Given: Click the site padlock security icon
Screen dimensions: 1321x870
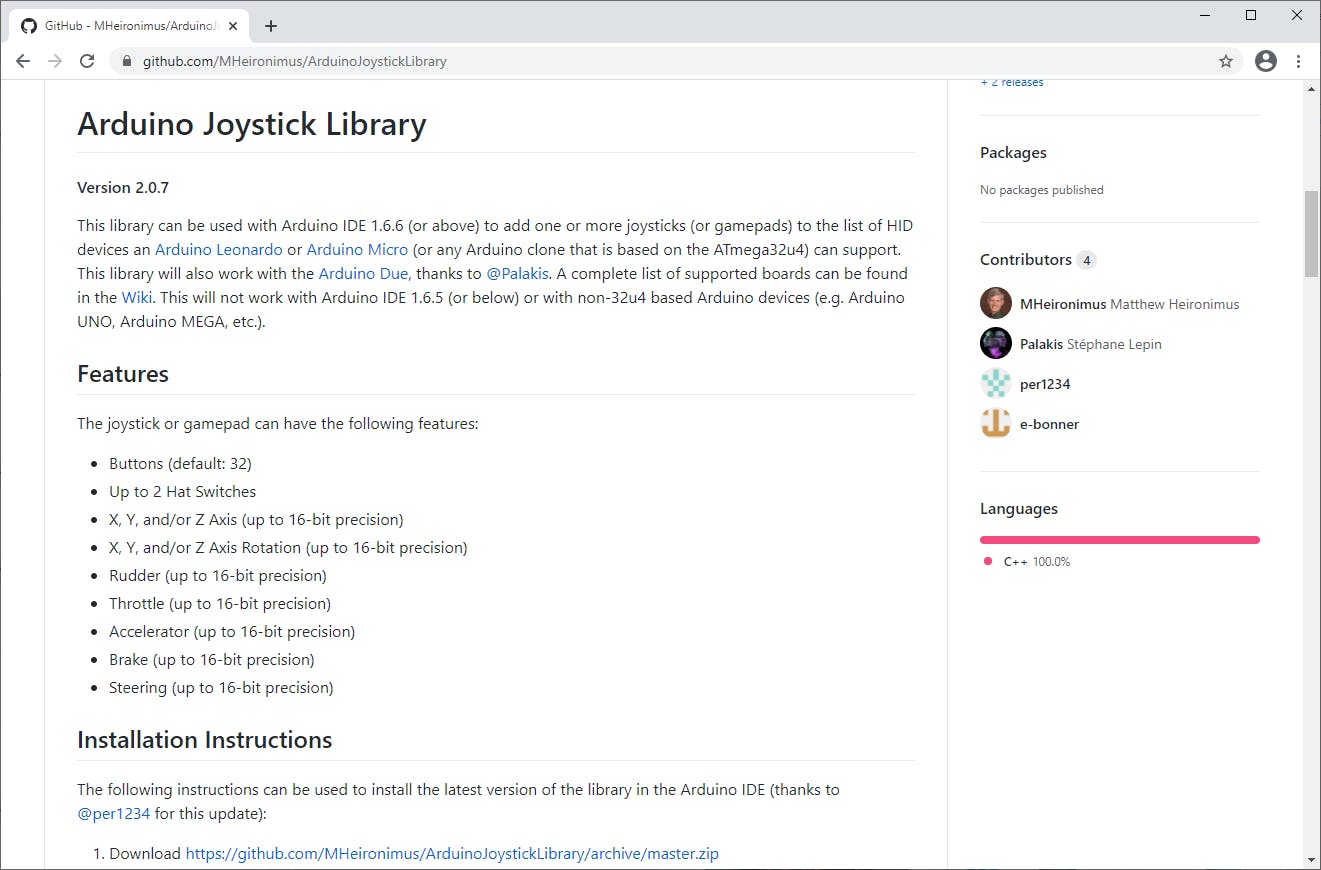Looking at the screenshot, I should [126, 62].
